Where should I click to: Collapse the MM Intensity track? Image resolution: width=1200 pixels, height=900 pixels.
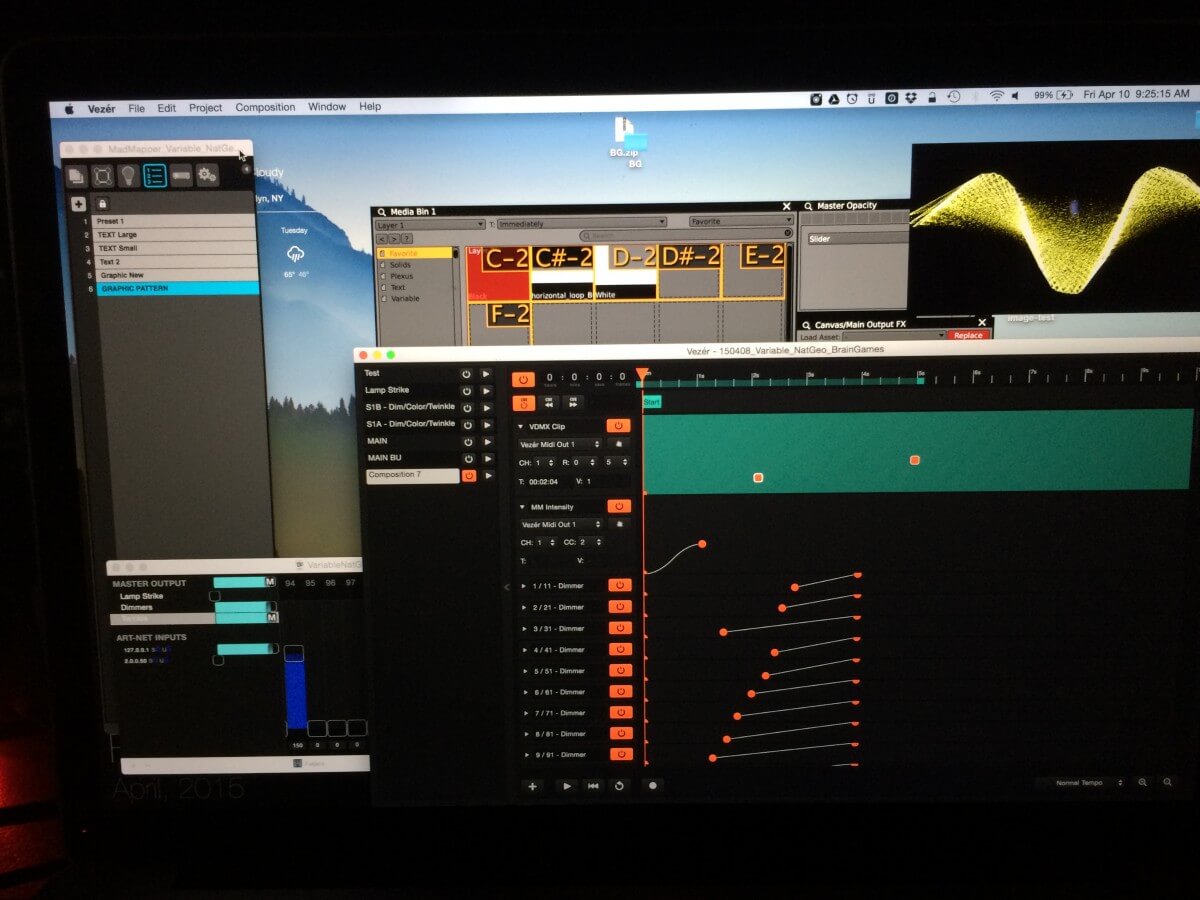[x=521, y=507]
